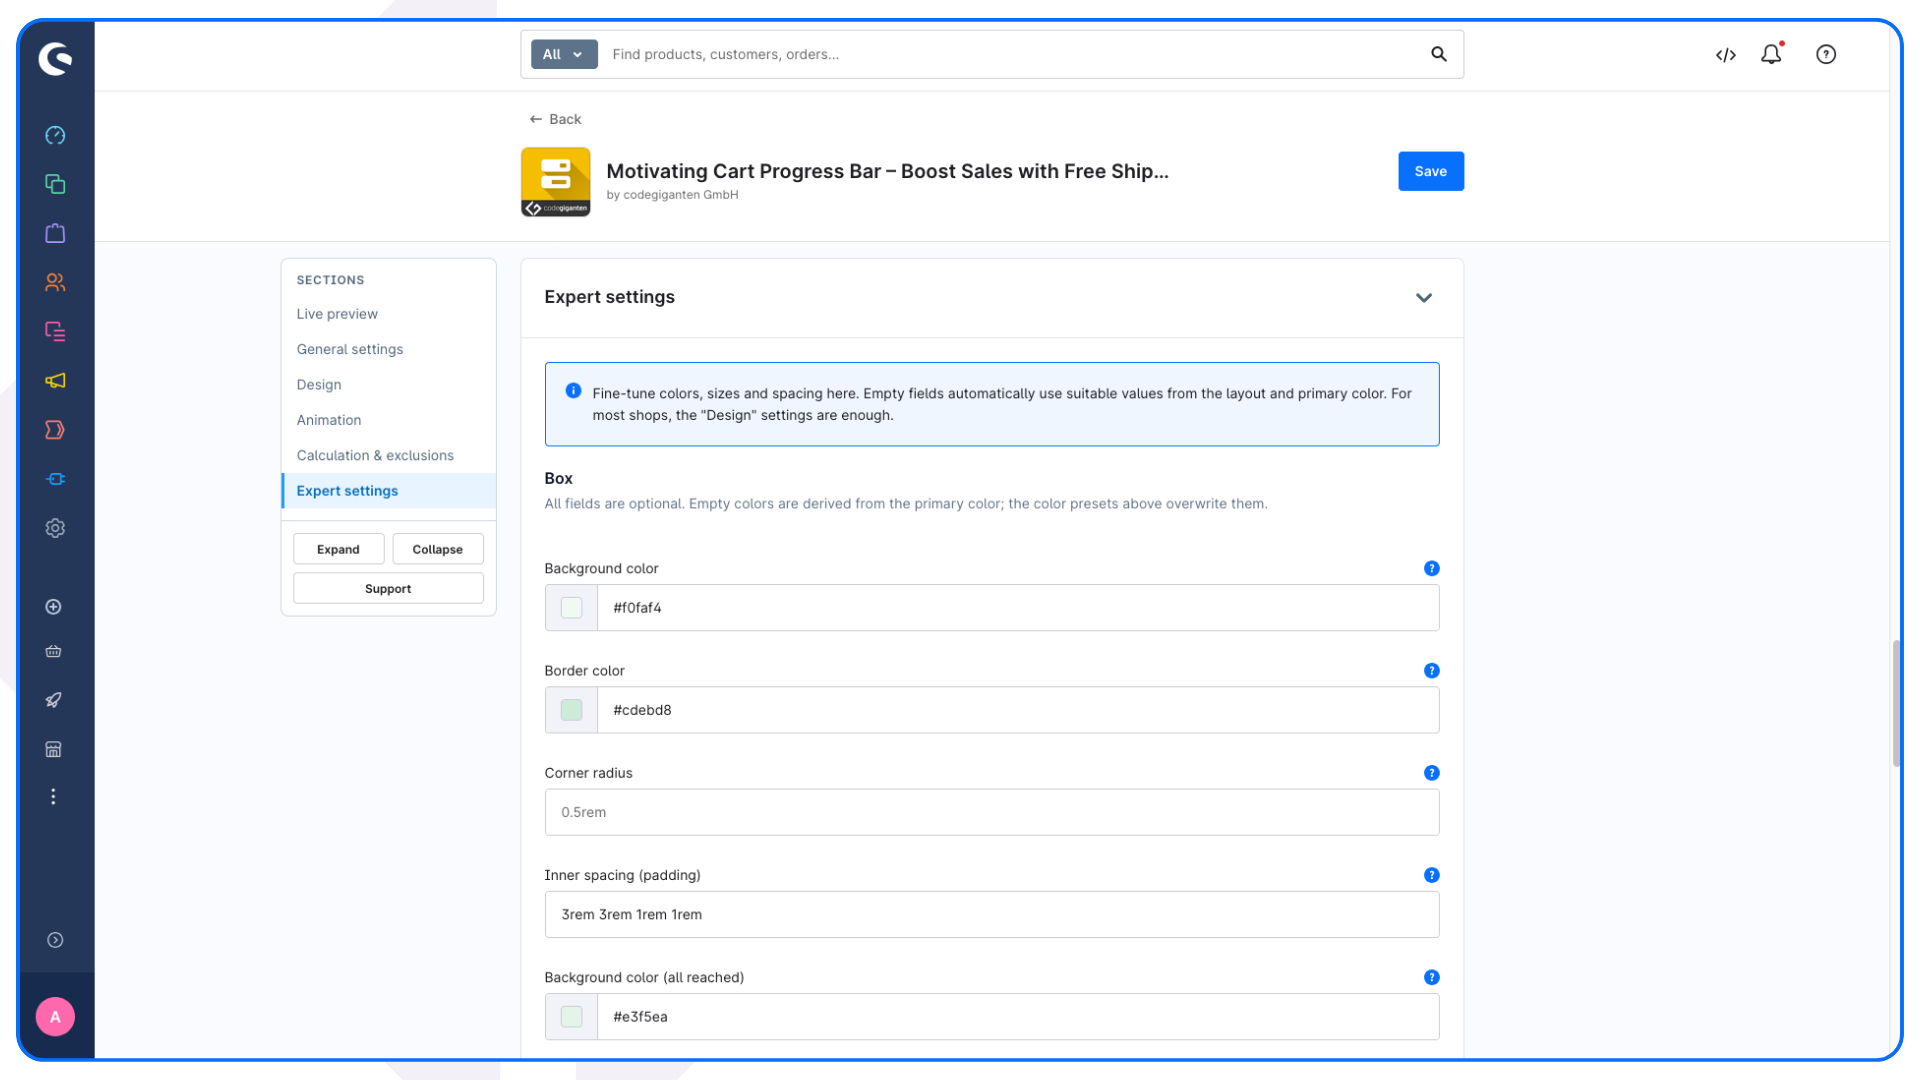Image resolution: width=1920 pixels, height=1080 pixels.
Task: Open the Background color swatch picker
Action: point(571,608)
